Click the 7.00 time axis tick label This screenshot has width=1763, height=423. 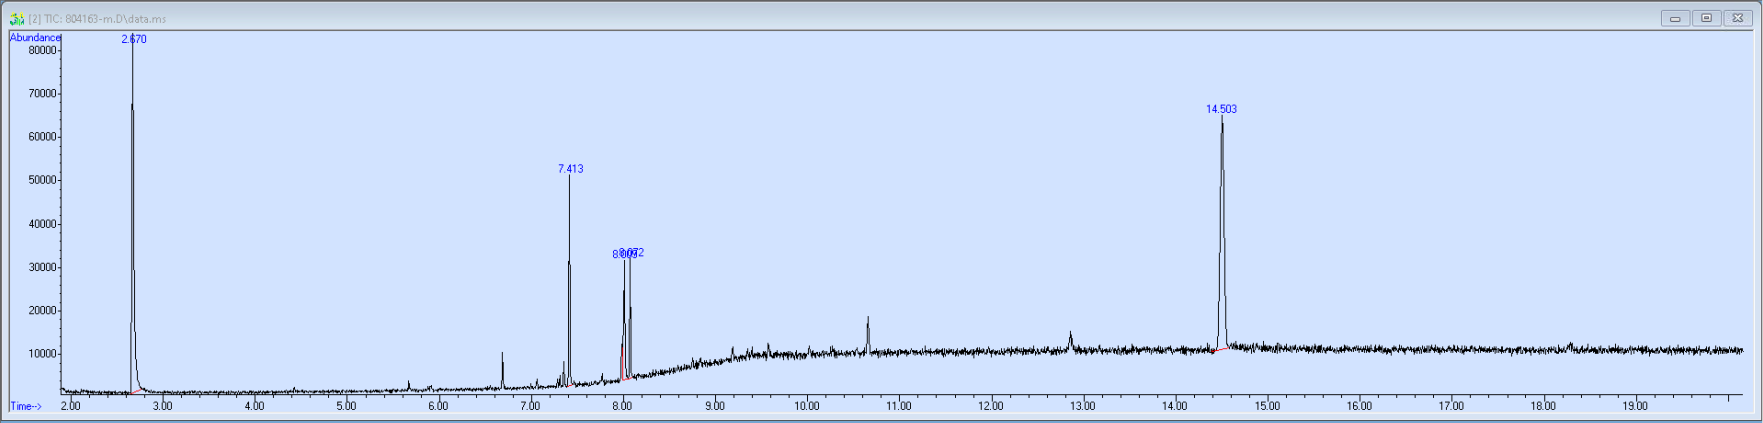tap(530, 406)
